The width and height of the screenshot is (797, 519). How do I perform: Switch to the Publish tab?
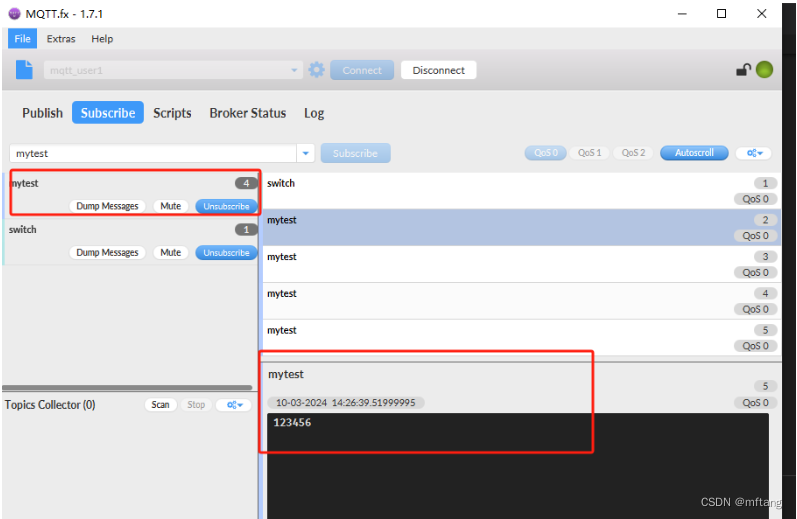[x=42, y=113]
